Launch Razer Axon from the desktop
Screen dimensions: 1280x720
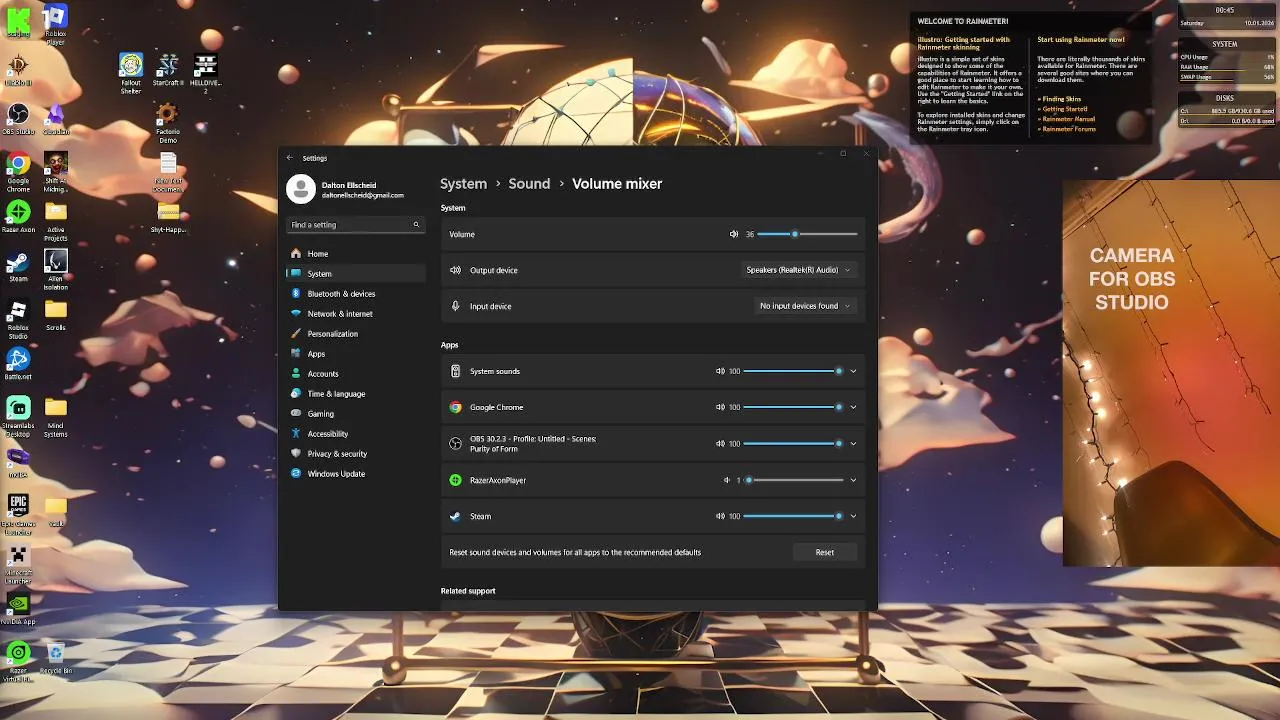tap(18, 216)
